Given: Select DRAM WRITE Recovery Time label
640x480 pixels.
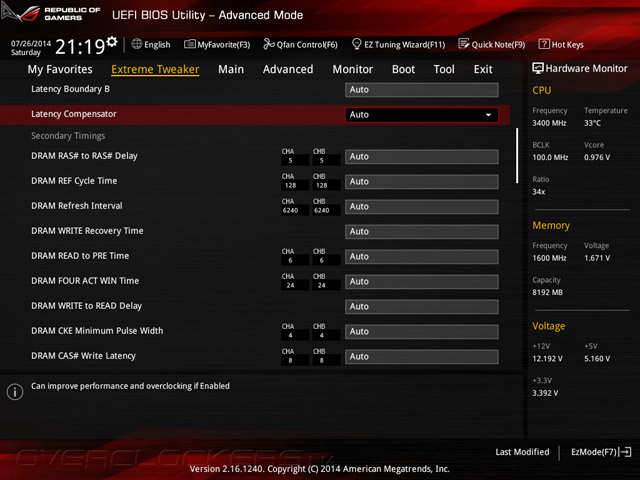Looking at the screenshot, I should (87, 231).
